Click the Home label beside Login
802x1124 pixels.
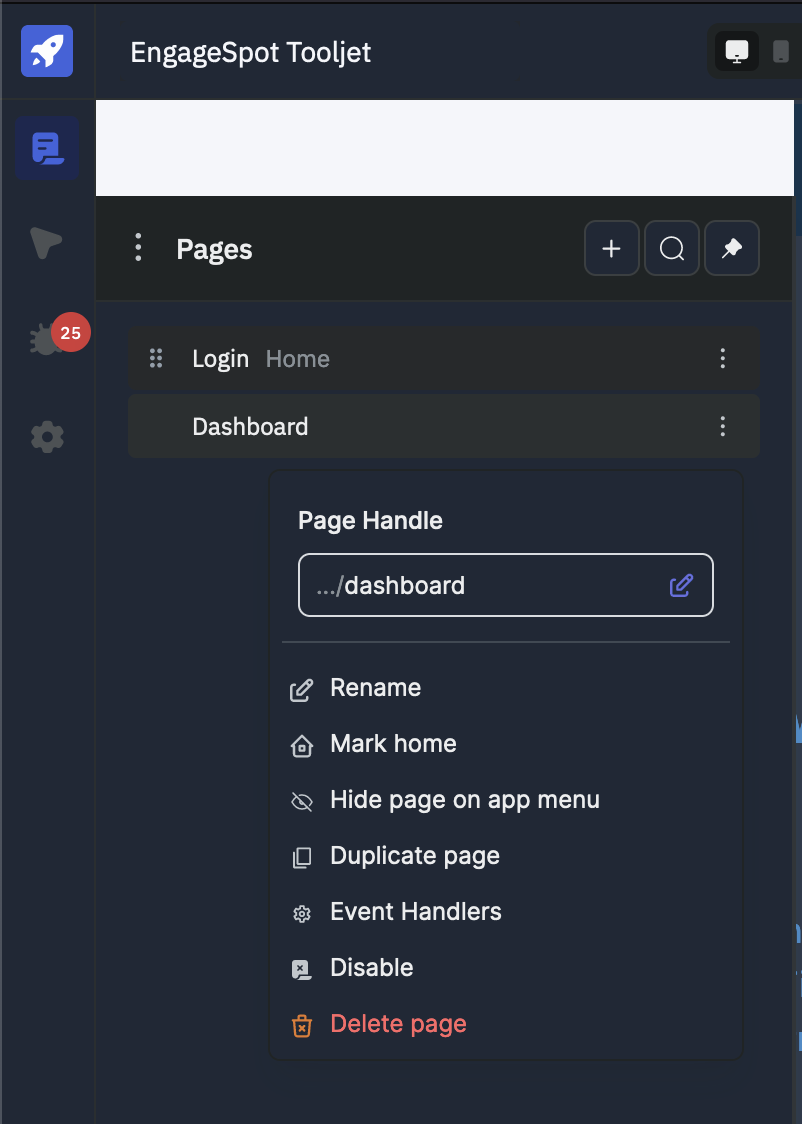click(x=297, y=358)
